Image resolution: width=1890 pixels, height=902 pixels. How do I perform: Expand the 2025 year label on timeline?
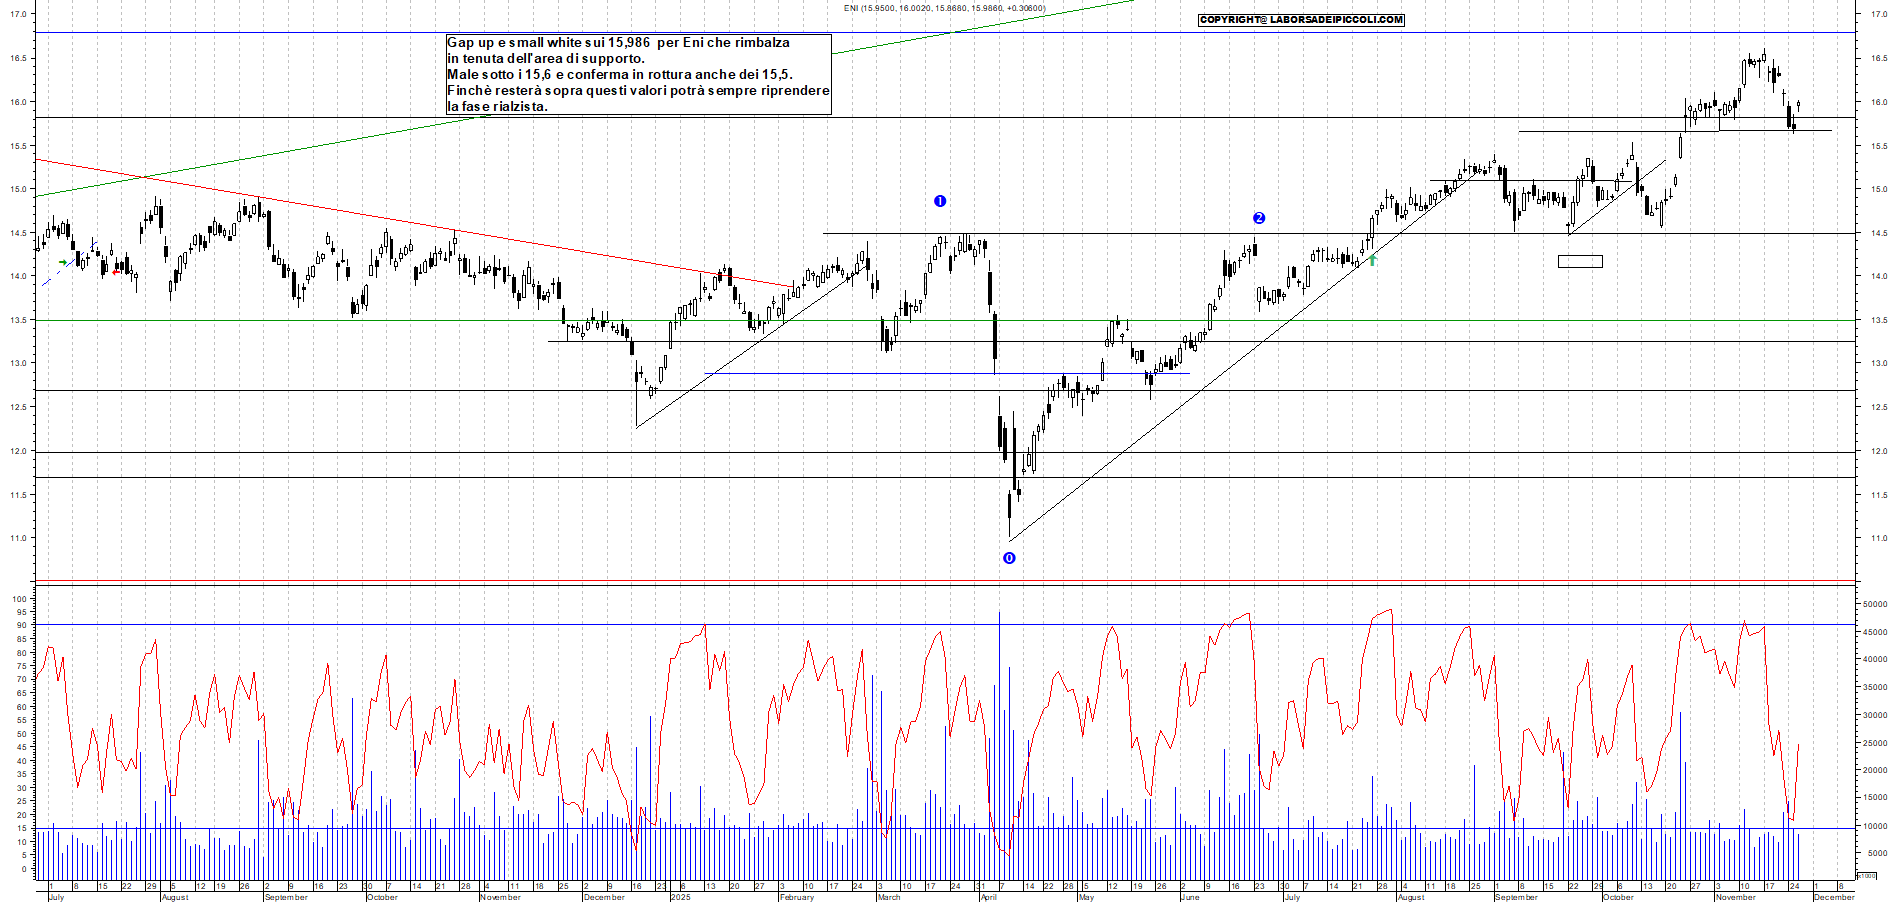tap(681, 895)
